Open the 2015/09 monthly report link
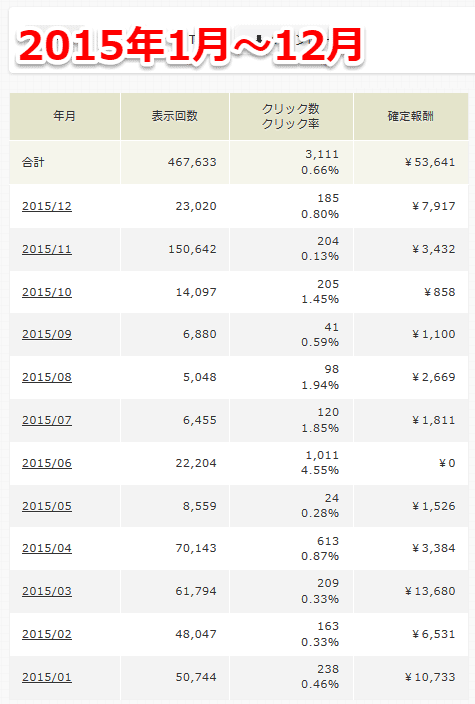The image size is (475, 704). [47, 334]
